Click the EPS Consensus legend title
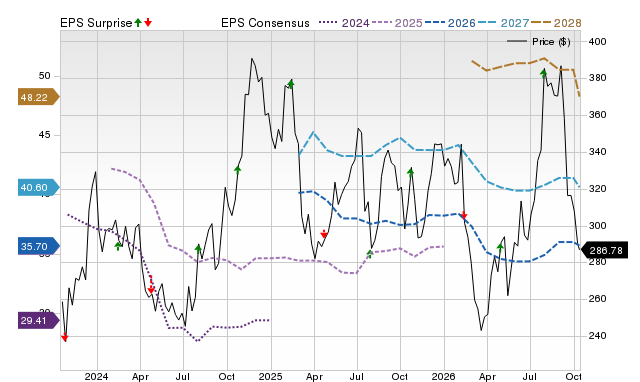This screenshot has width=640, height=382. coord(265,23)
